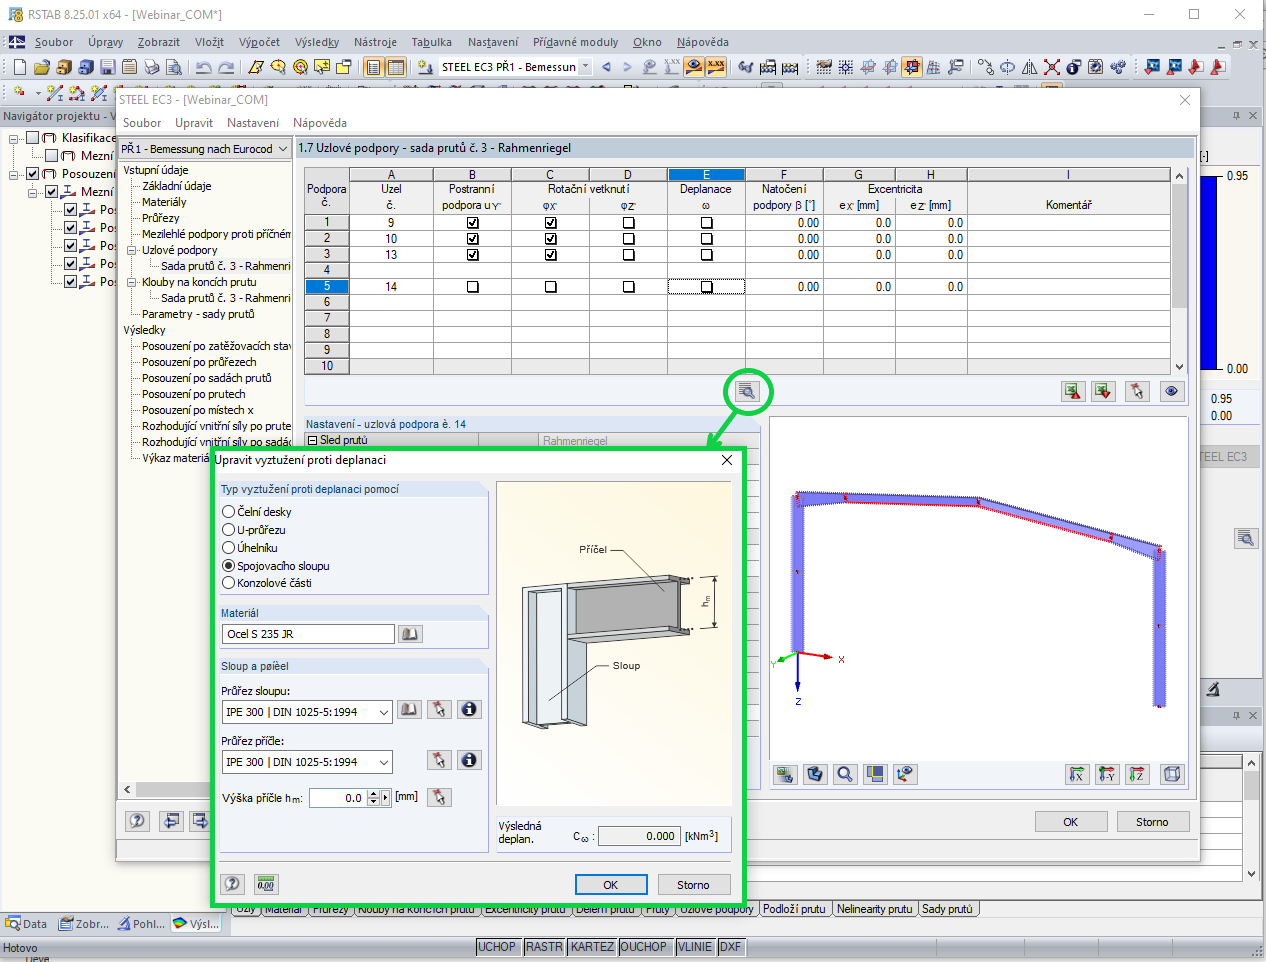
Task: Select the Čelní desky radio option
Action: coord(228,512)
